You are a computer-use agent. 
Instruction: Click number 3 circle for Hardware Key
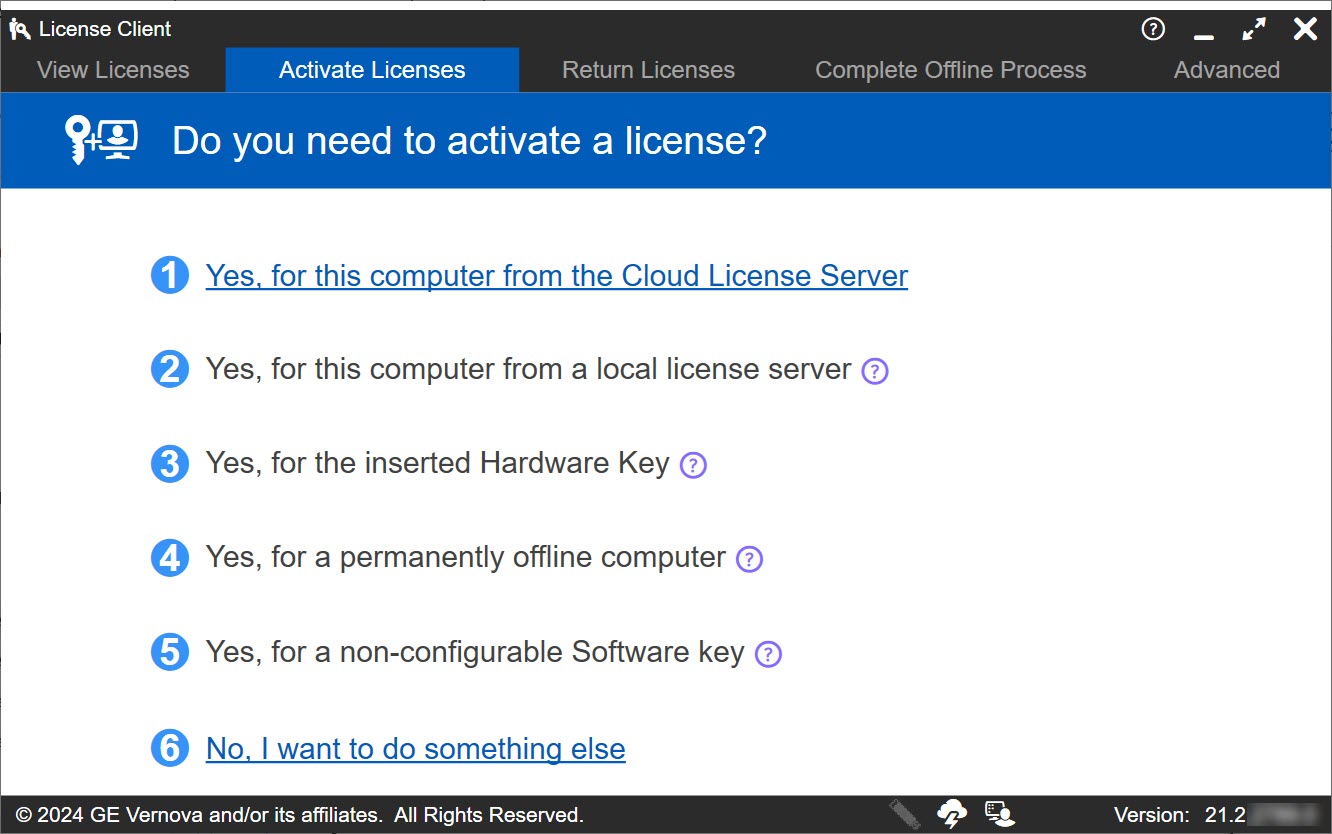[170, 464]
